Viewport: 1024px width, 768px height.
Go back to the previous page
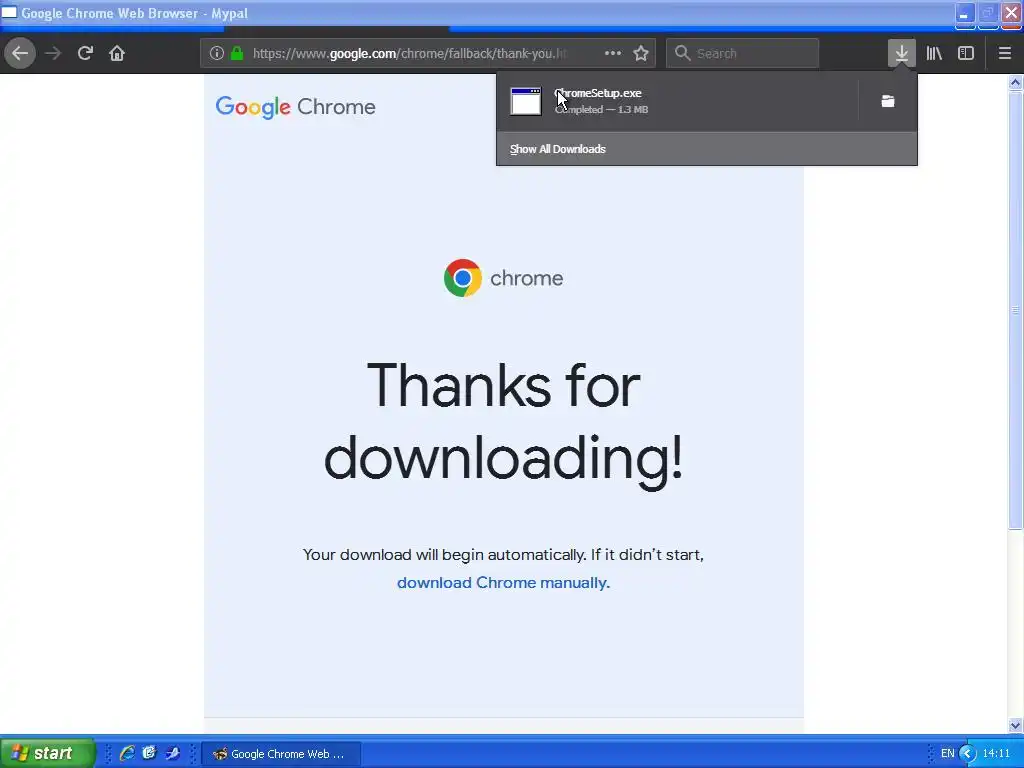click(x=20, y=53)
